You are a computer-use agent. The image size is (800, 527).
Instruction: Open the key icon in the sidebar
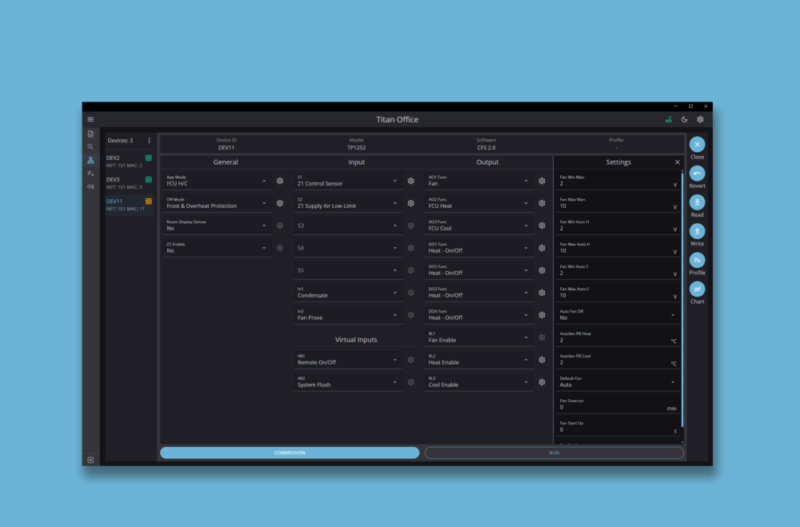[x=91, y=187]
